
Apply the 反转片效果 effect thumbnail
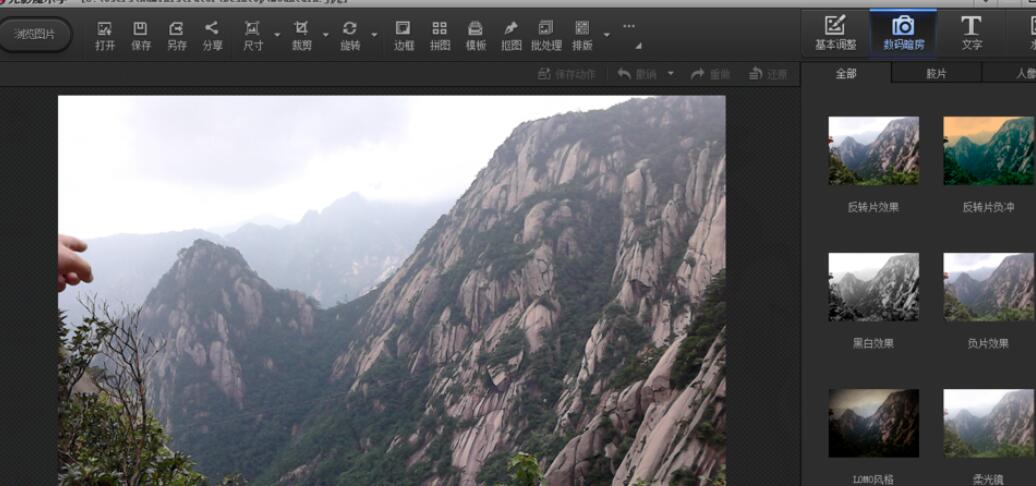tap(873, 151)
